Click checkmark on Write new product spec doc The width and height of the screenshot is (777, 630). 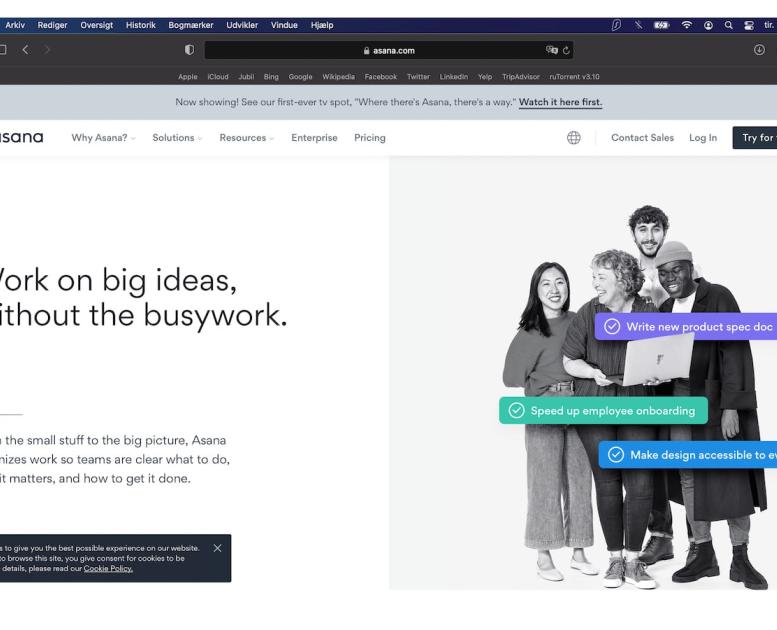(x=612, y=327)
